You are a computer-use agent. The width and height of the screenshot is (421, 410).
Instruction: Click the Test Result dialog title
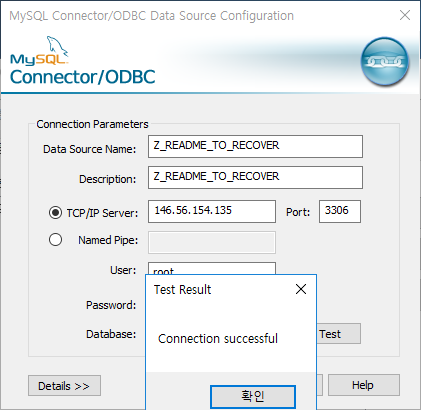(182, 290)
